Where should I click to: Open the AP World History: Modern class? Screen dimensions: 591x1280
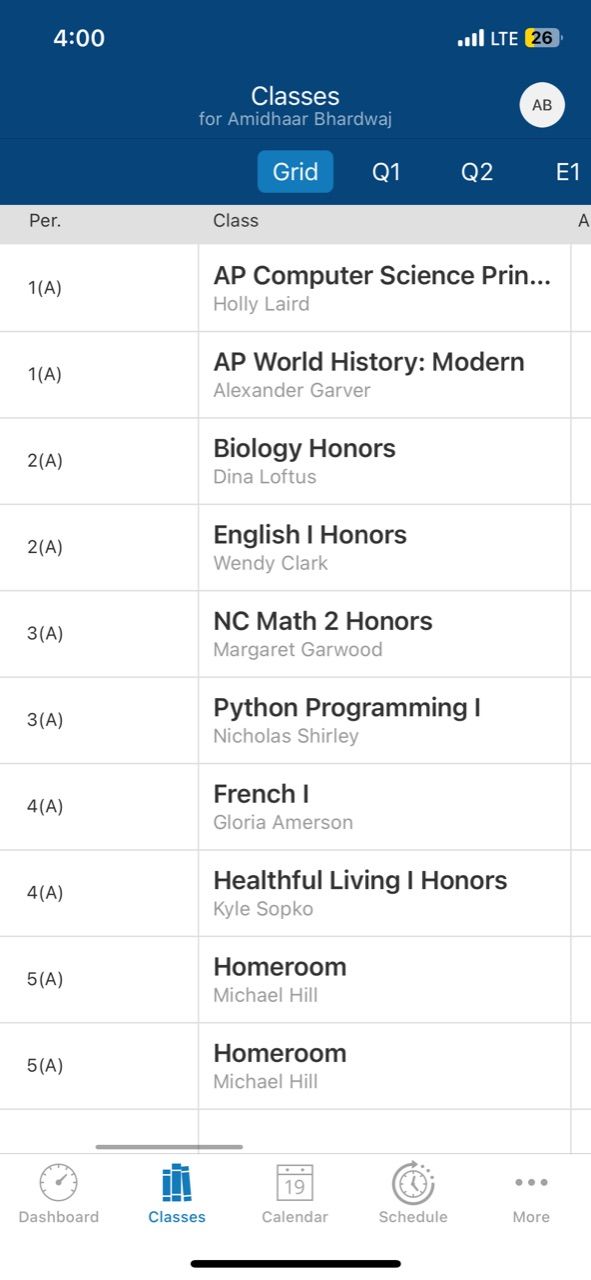pos(385,375)
